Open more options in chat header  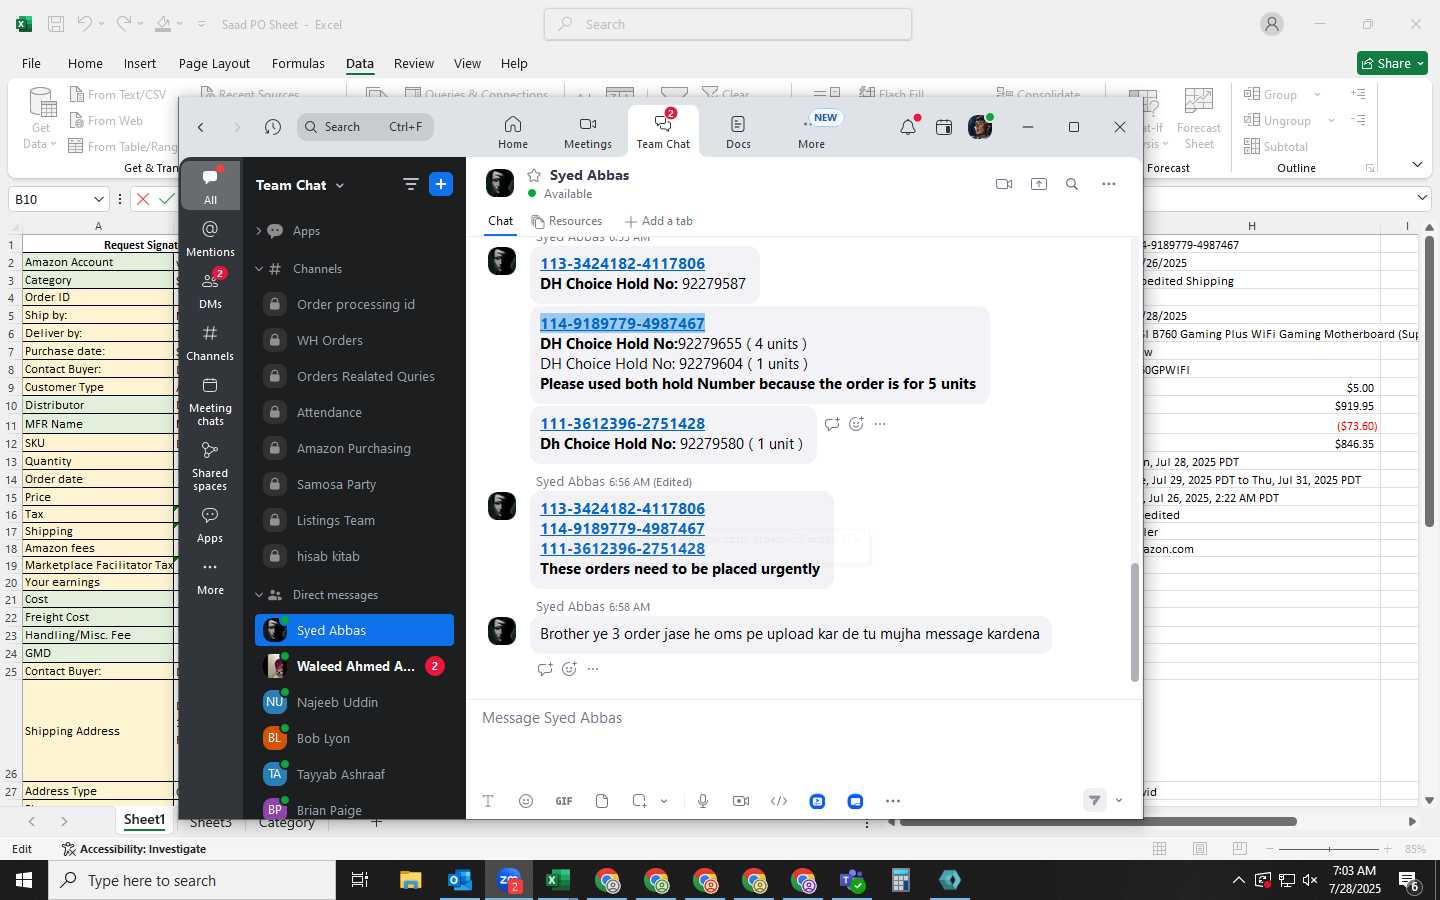click(x=1109, y=184)
